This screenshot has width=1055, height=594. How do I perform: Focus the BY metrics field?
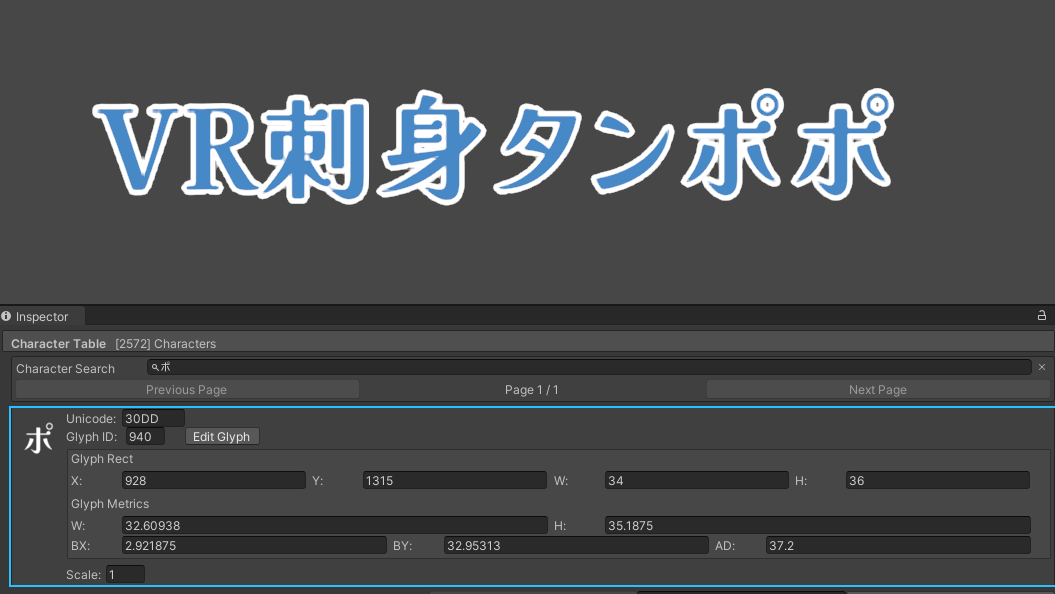(576, 546)
